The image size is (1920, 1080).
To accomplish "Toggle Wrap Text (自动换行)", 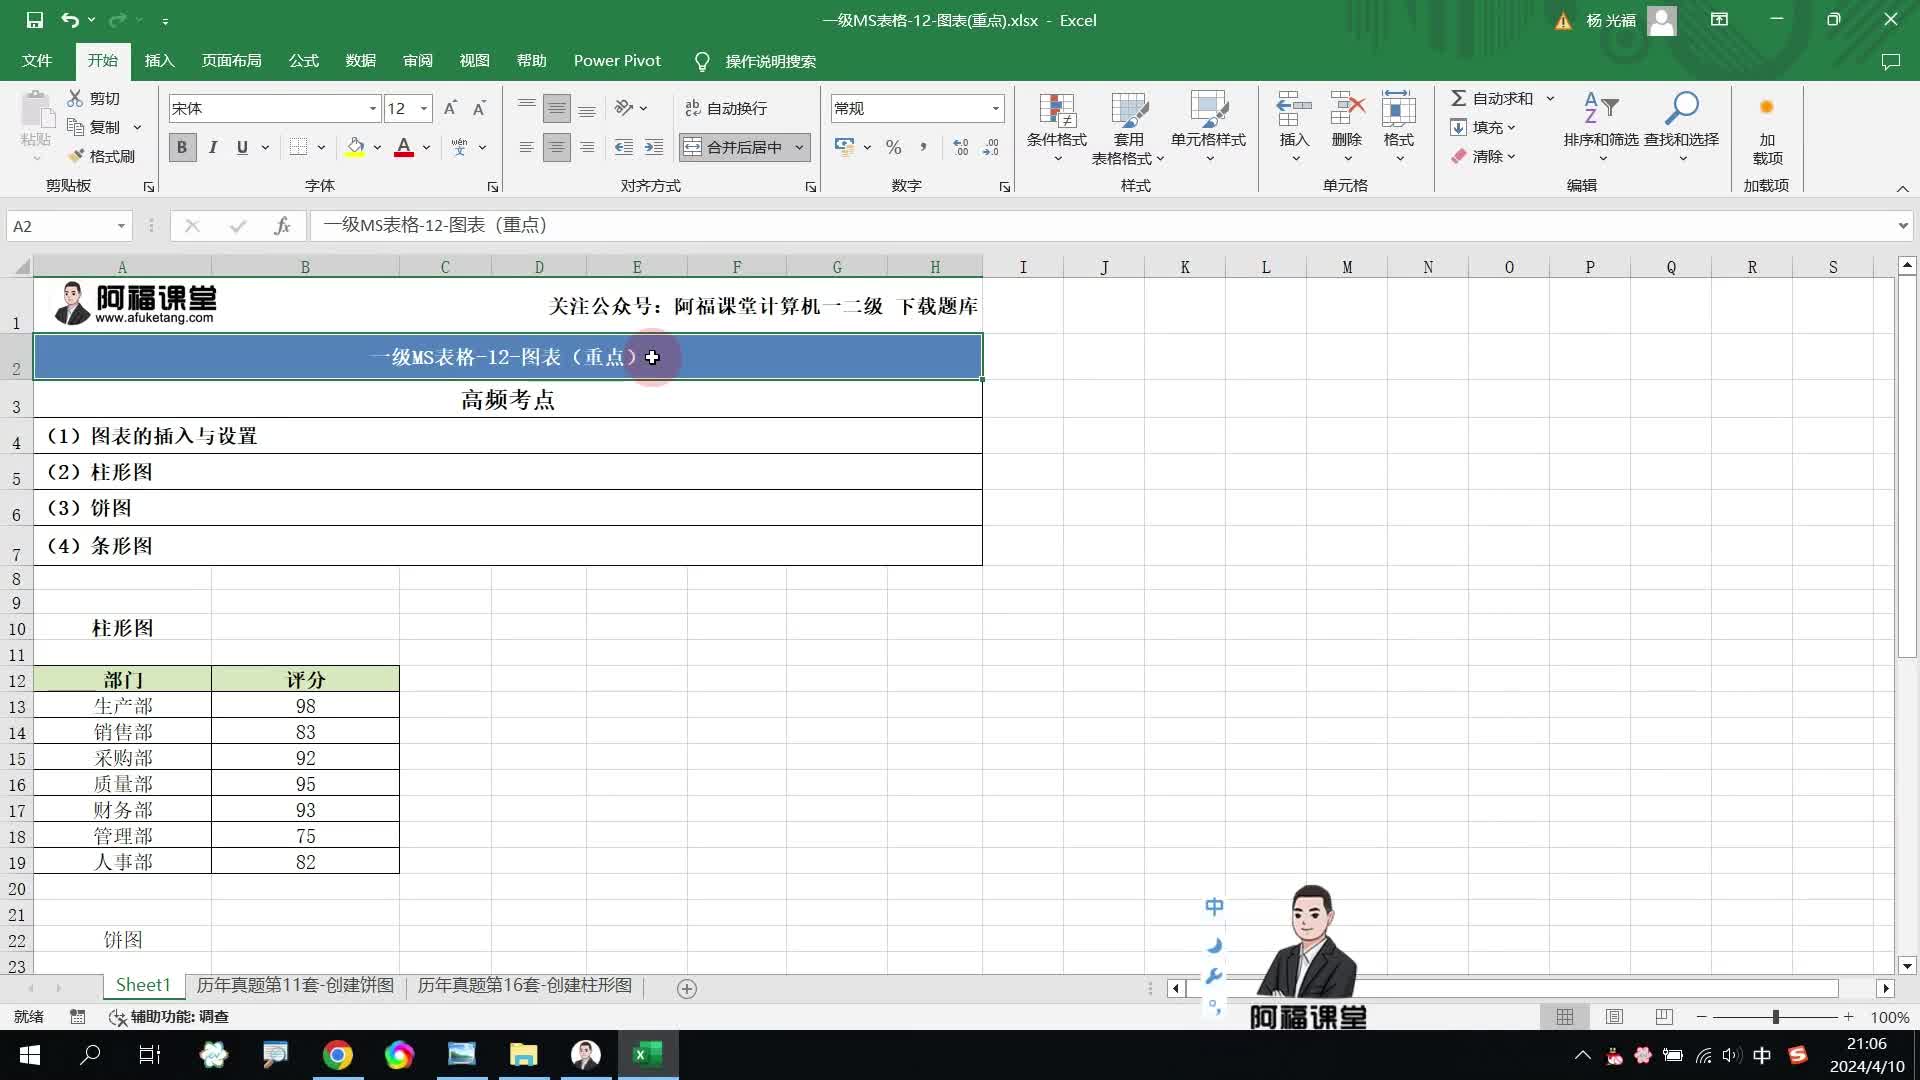I will click(x=726, y=108).
